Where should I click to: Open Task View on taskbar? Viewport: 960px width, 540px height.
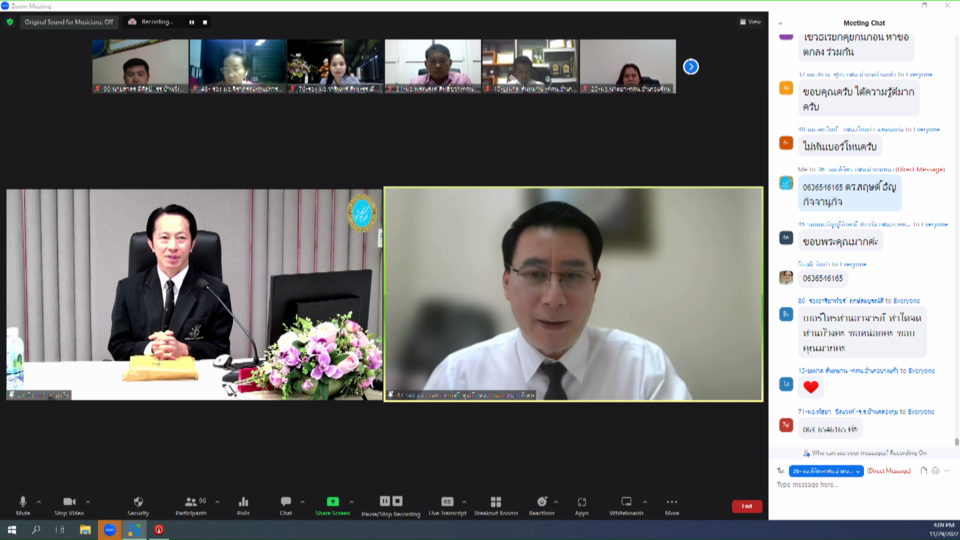pyautogui.click(x=60, y=530)
